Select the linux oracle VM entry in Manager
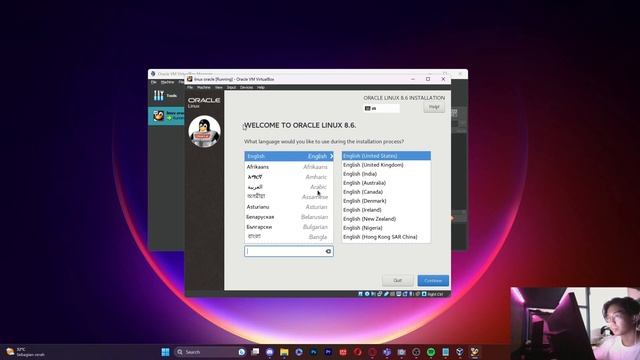The height and width of the screenshot is (360, 640). [x=166, y=116]
